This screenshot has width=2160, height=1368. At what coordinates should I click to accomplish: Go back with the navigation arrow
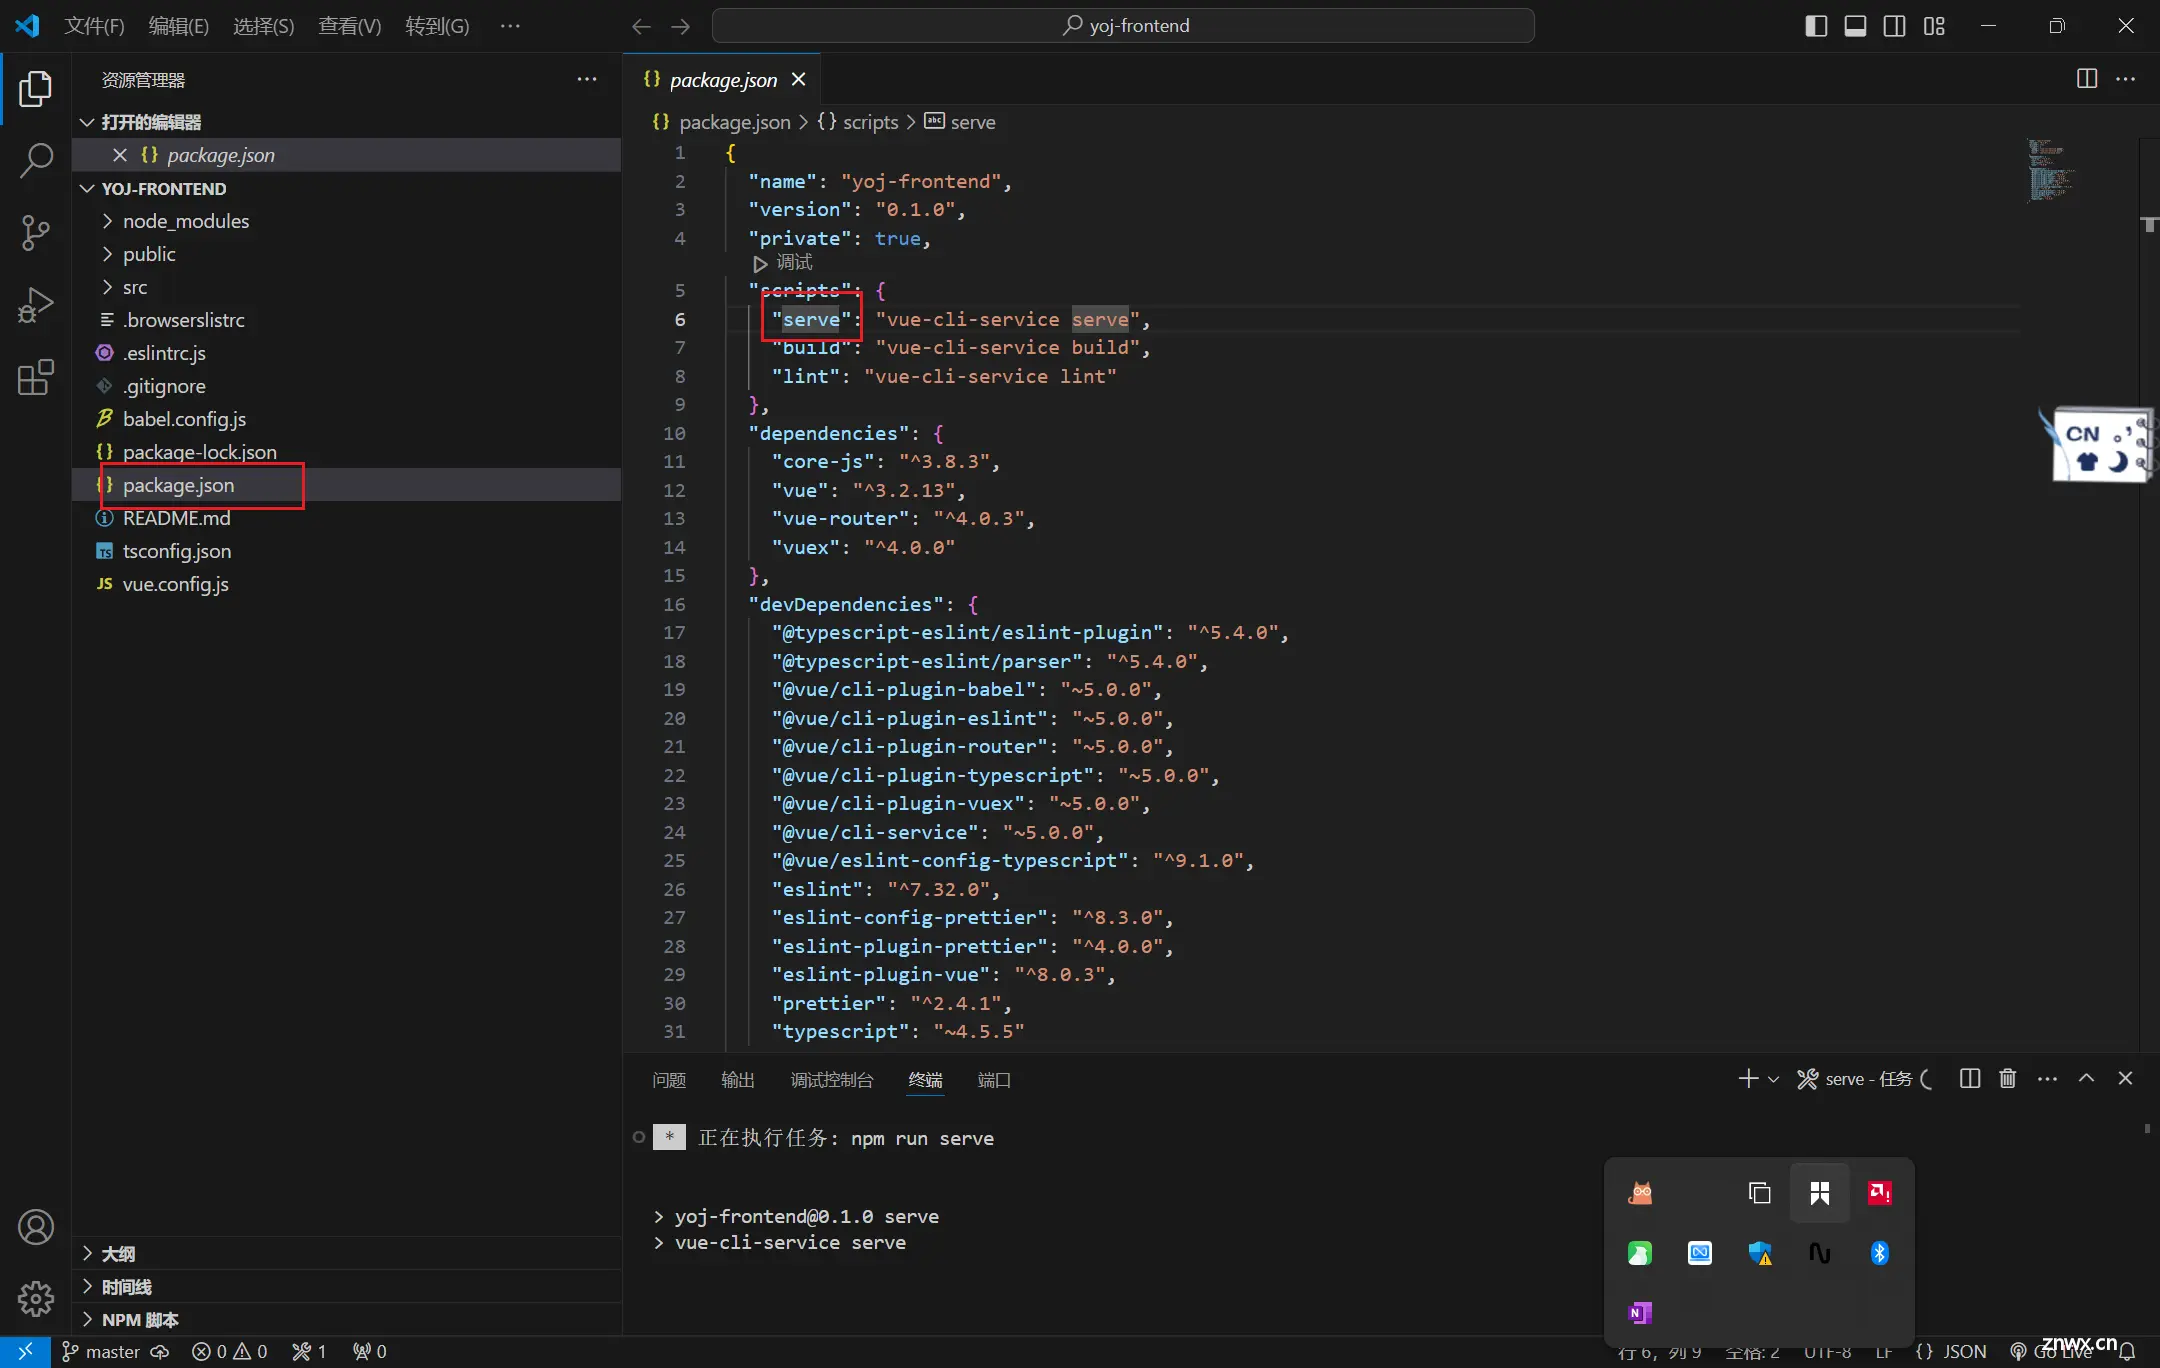pos(642,26)
